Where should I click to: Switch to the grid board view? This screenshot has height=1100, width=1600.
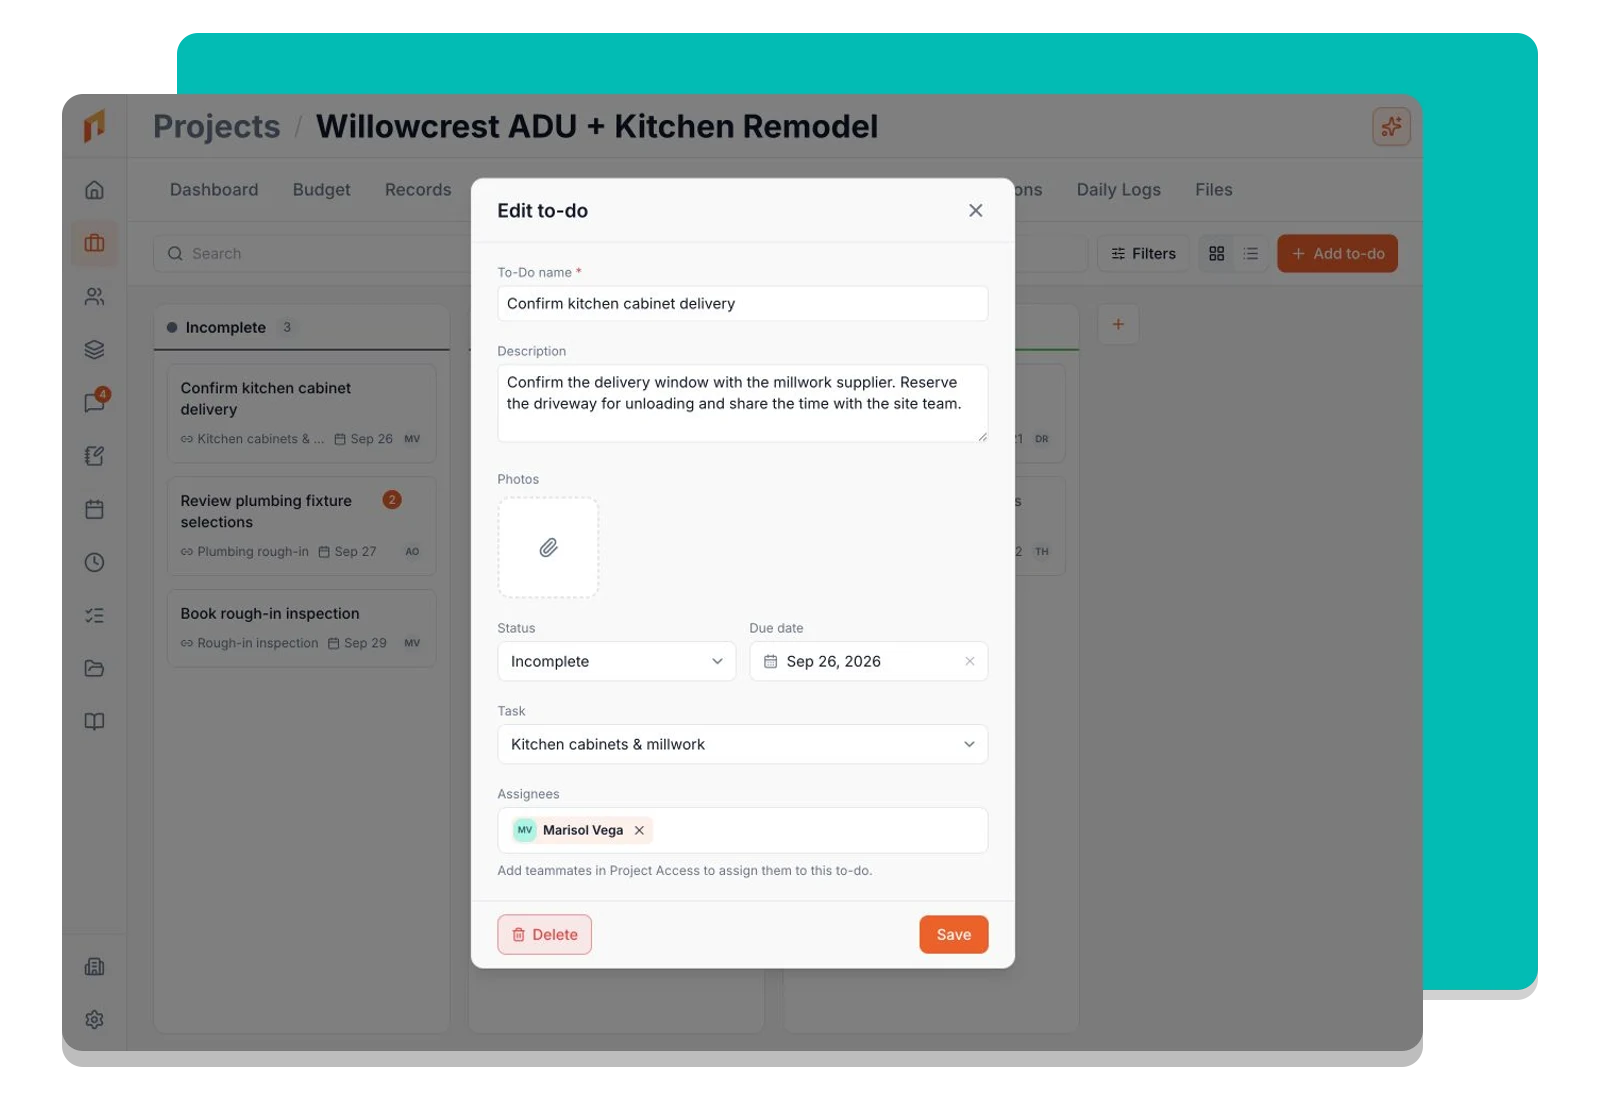pyautogui.click(x=1217, y=254)
